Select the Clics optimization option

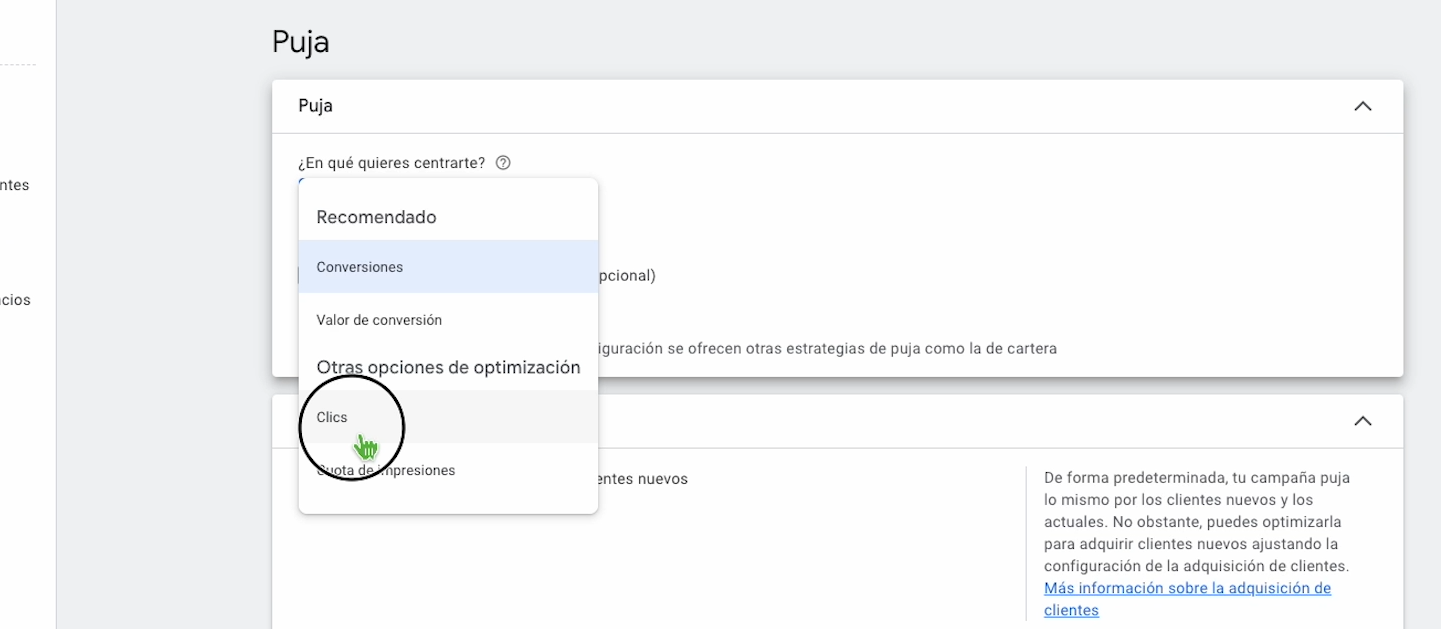pos(332,417)
